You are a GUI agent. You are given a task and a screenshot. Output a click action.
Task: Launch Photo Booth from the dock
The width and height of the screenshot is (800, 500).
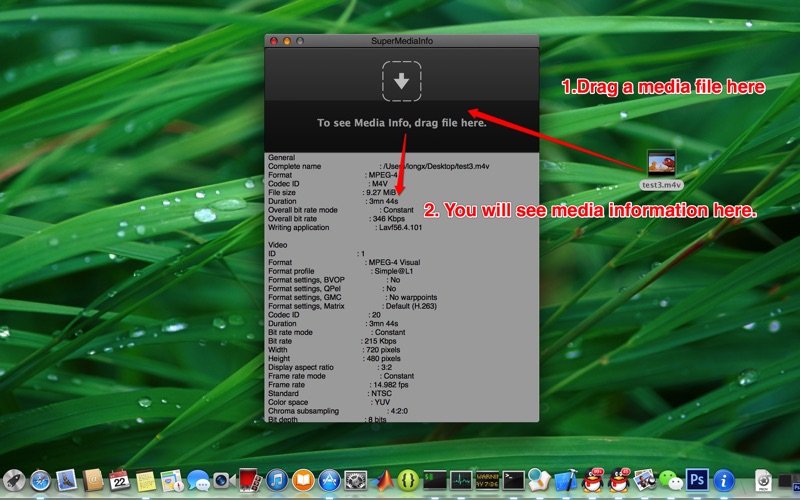(x=251, y=481)
